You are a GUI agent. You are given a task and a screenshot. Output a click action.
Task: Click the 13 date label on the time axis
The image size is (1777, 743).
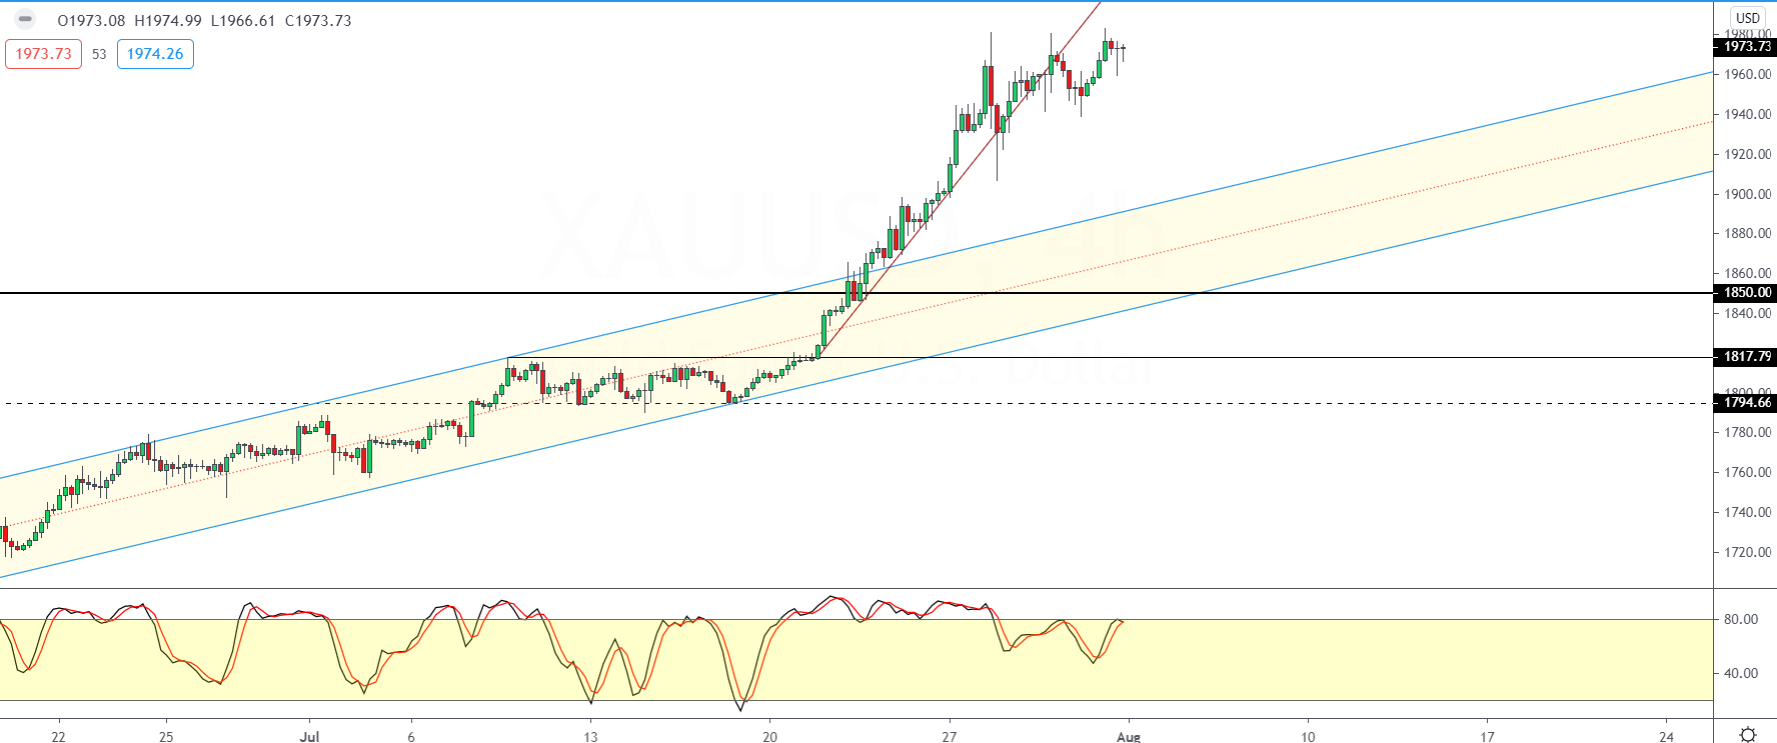point(591,737)
